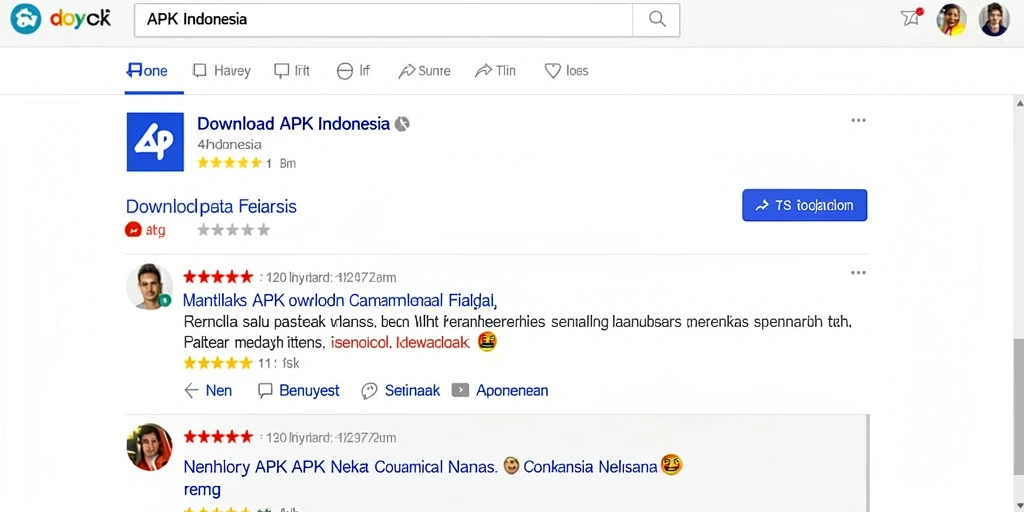Click emoji before Conkansia
Screen dimensions: 1024x512
tap(511, 466)
